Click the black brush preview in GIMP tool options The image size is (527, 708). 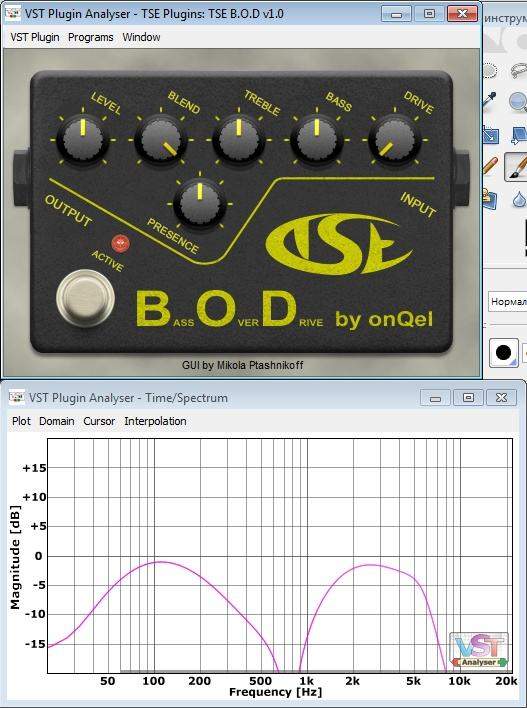pos(504,352)
